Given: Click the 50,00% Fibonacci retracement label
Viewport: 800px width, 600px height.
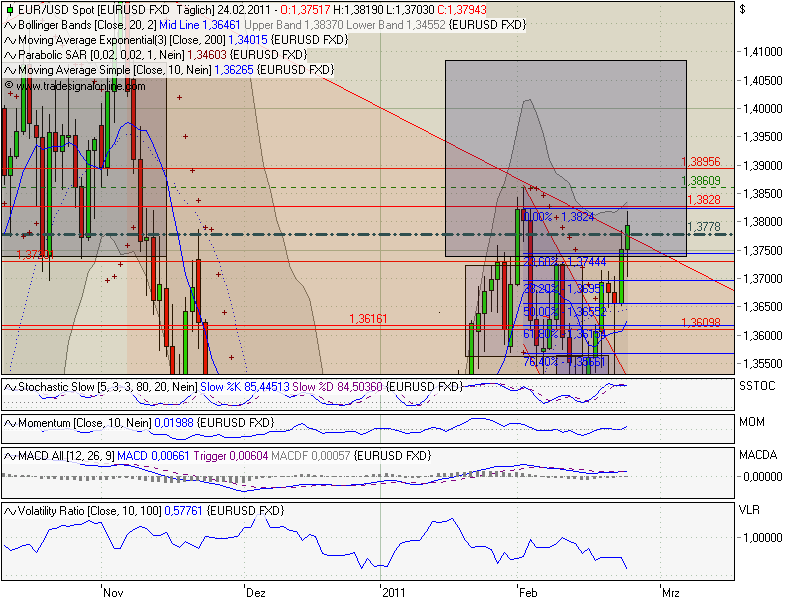Looking at the screenshot, I should point(540,311).
